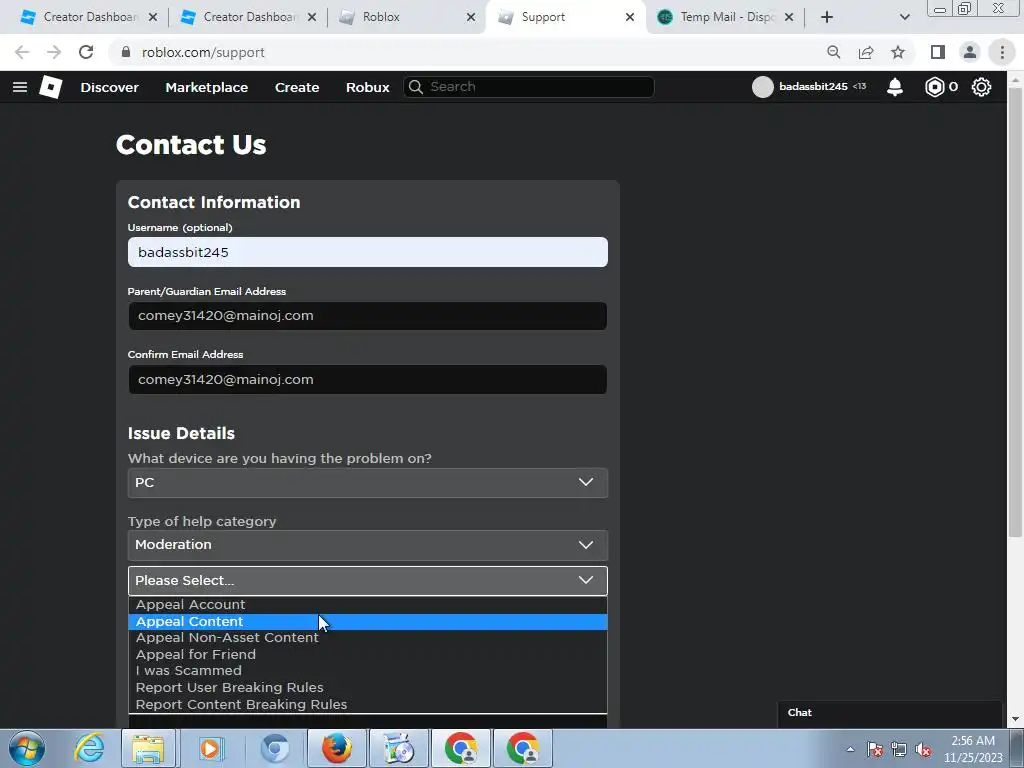Reload the page with browser refresh icon
The height and width of the screenshot is (768, 1024).
click(x=86, y=52)
